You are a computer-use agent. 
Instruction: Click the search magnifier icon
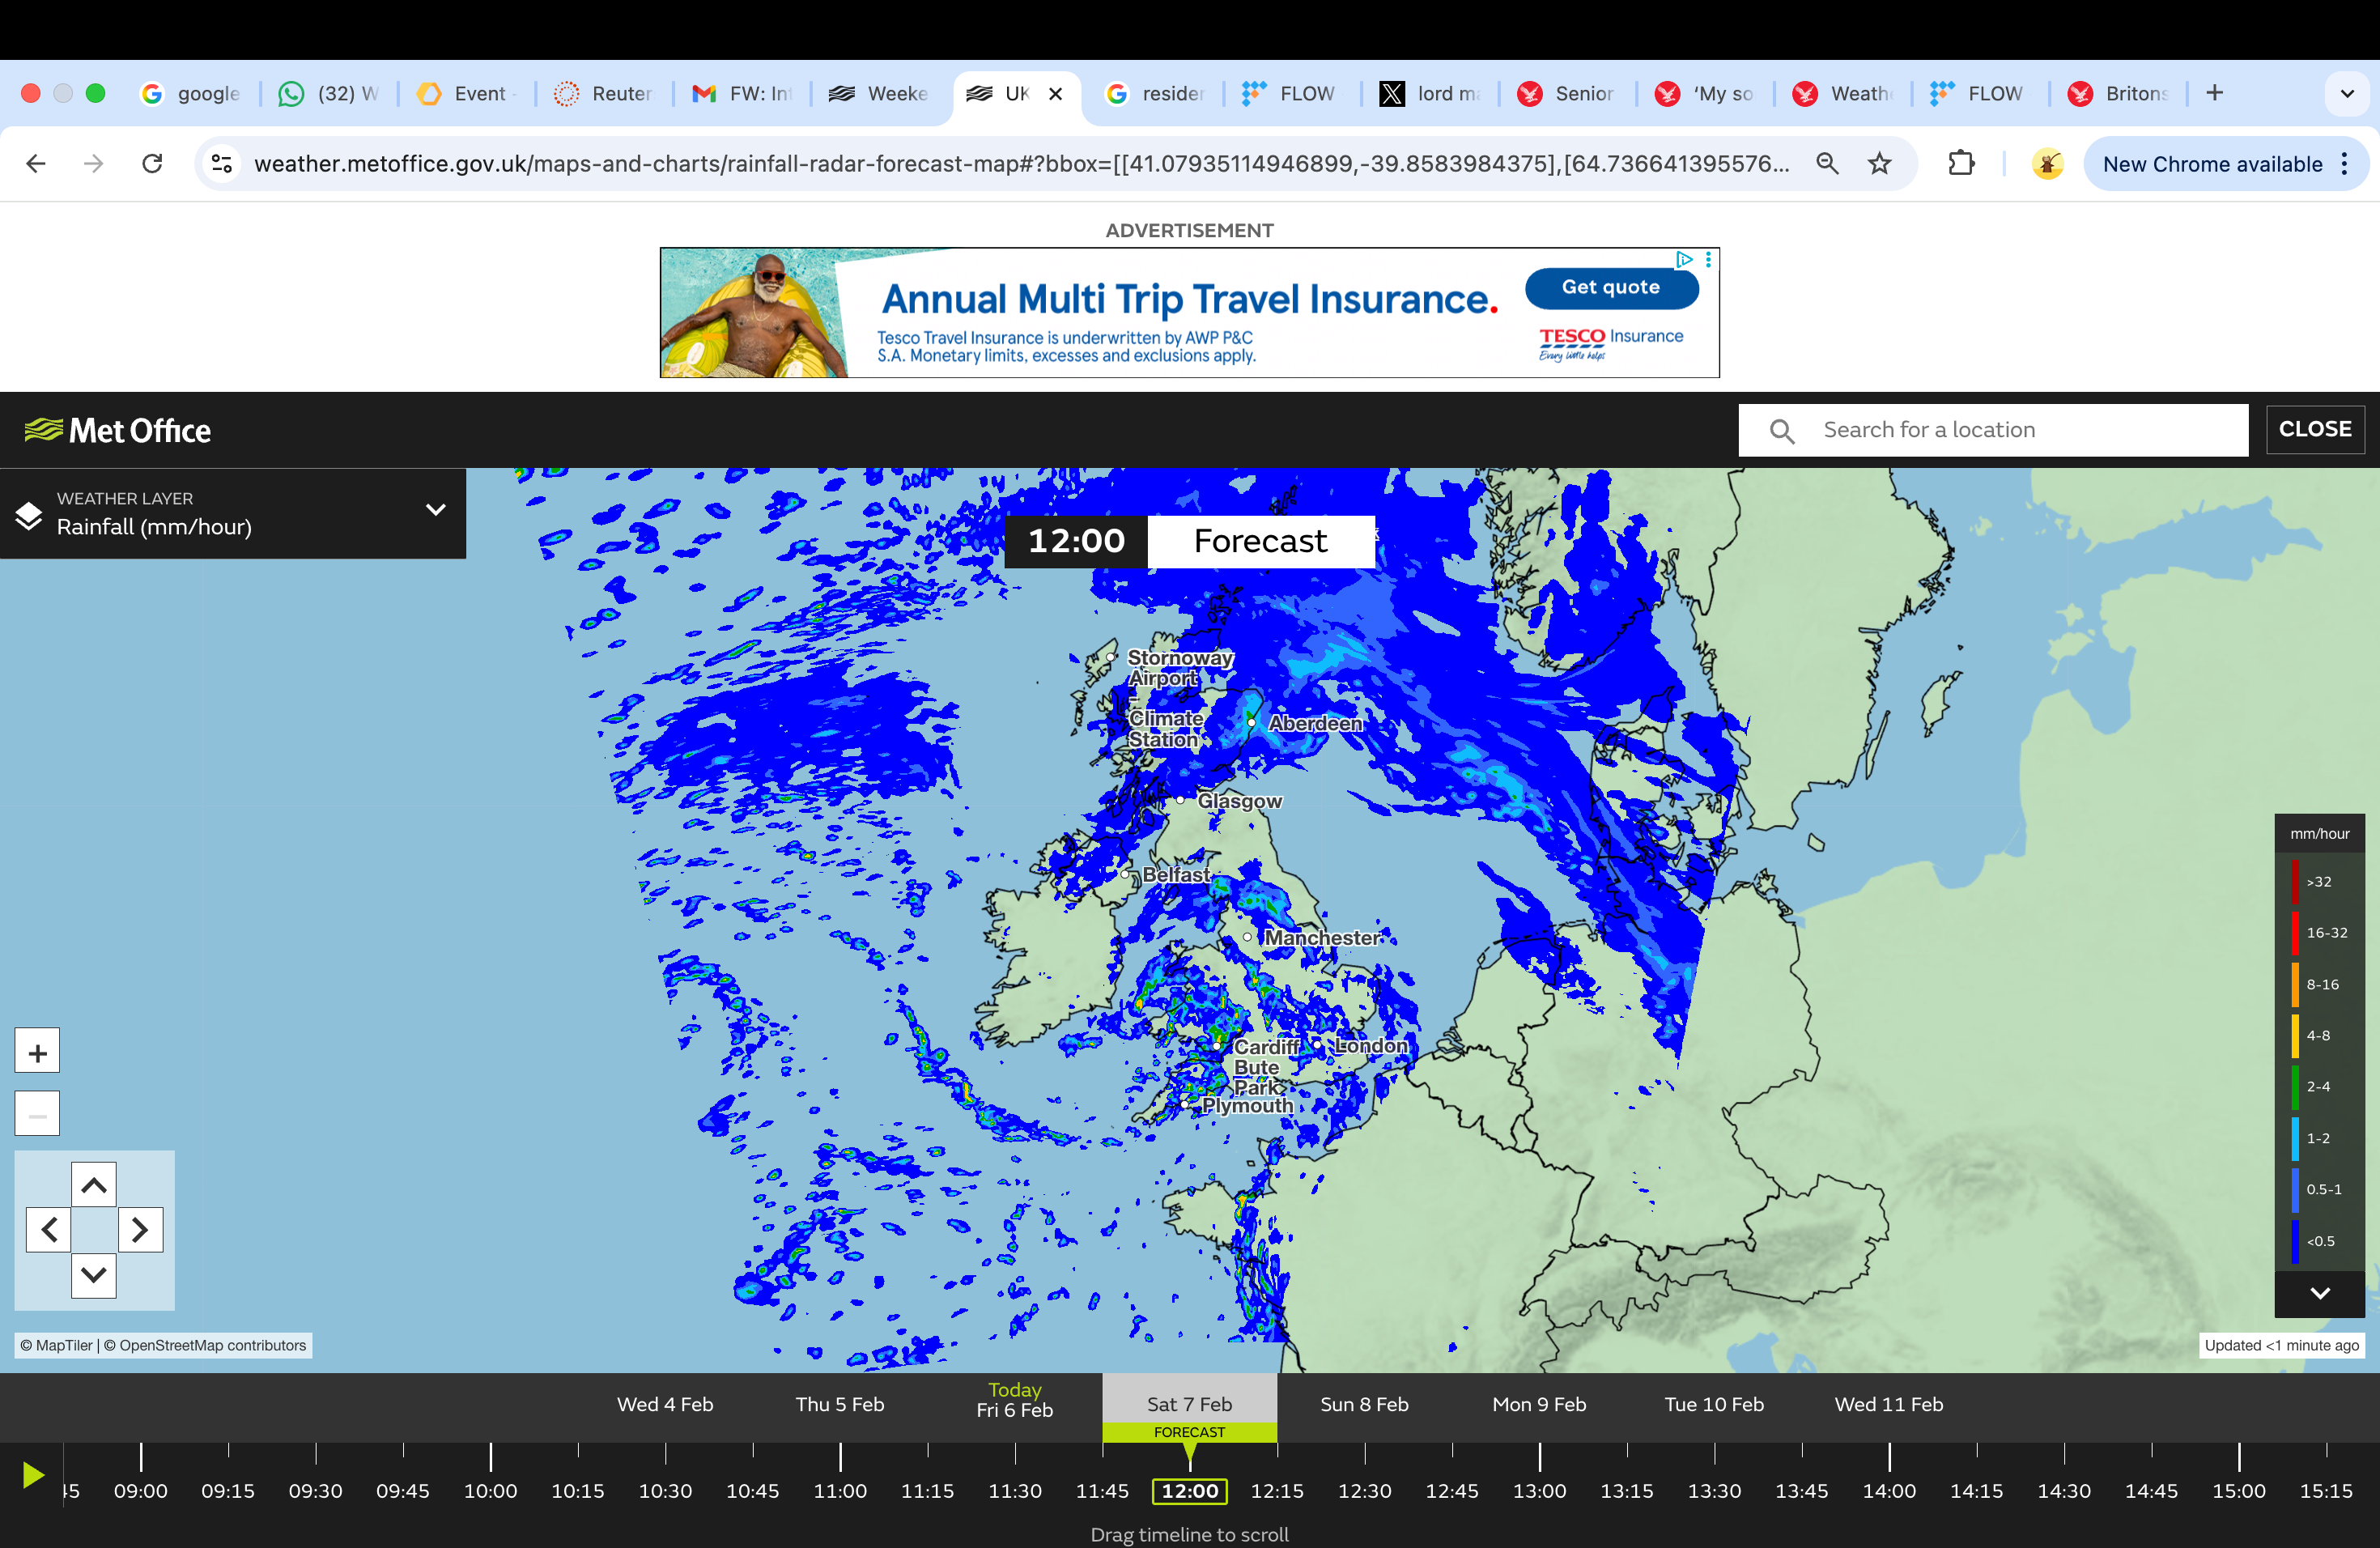[1781, 430]
